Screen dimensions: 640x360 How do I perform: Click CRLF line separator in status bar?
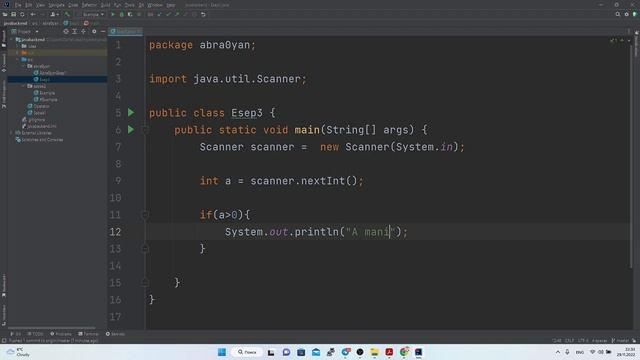coord(569,340)
